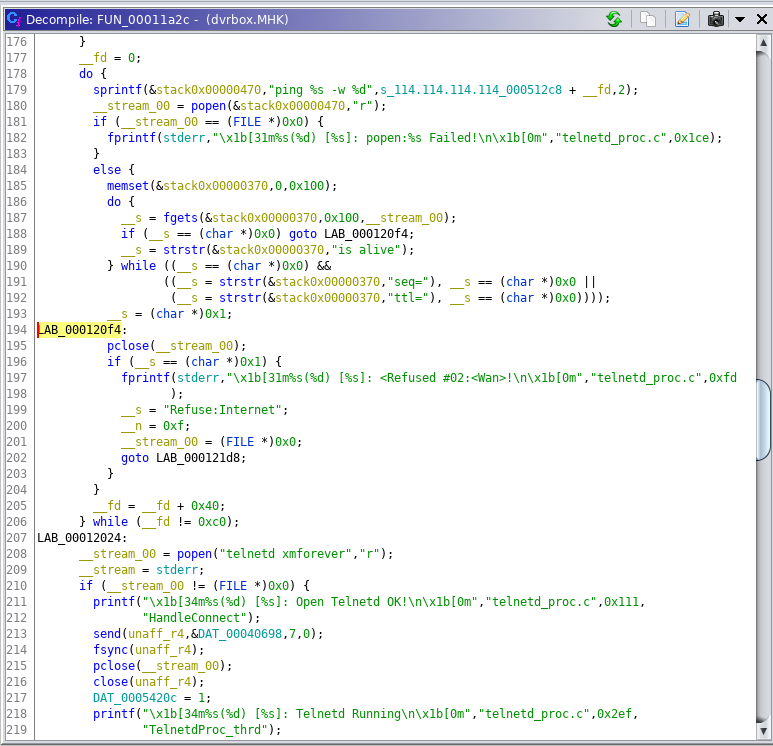Select the highlighted label LAB_000120f4 on line 194
Image resolution: width=773 pixels, height=746 pixels.
click(79, 330)
